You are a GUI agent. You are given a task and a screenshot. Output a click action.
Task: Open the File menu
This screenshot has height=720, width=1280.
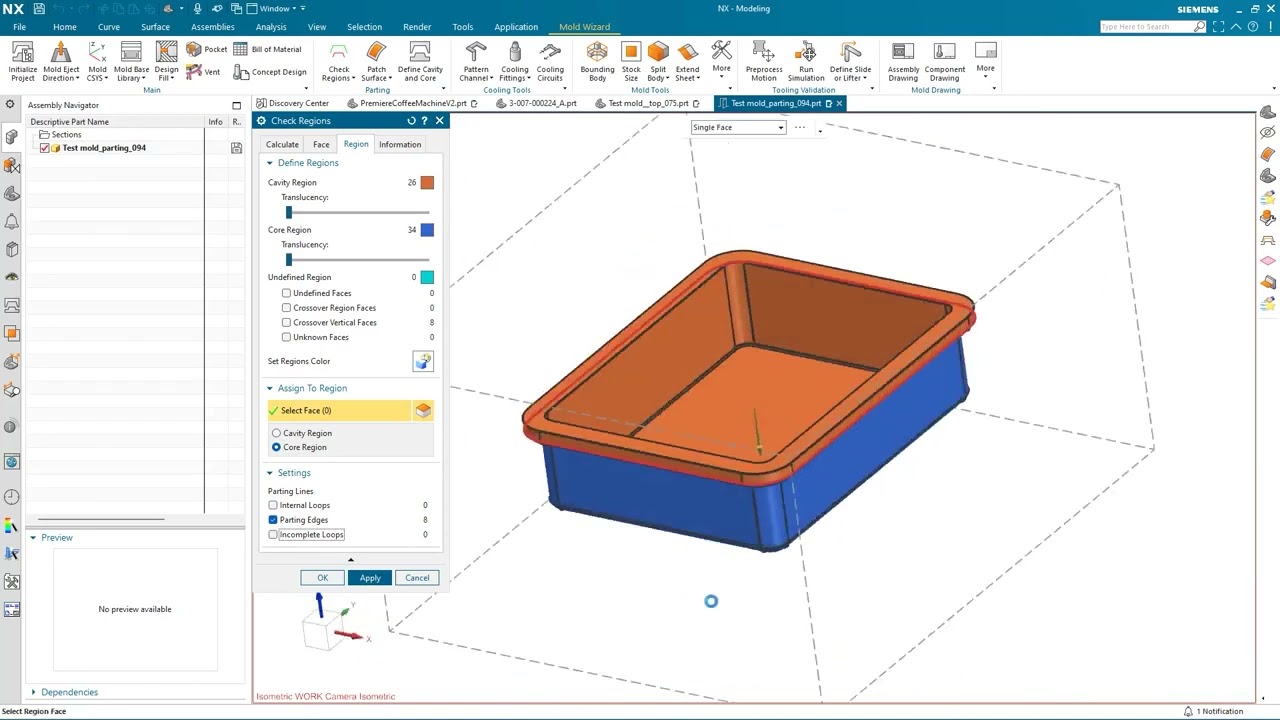19,27
